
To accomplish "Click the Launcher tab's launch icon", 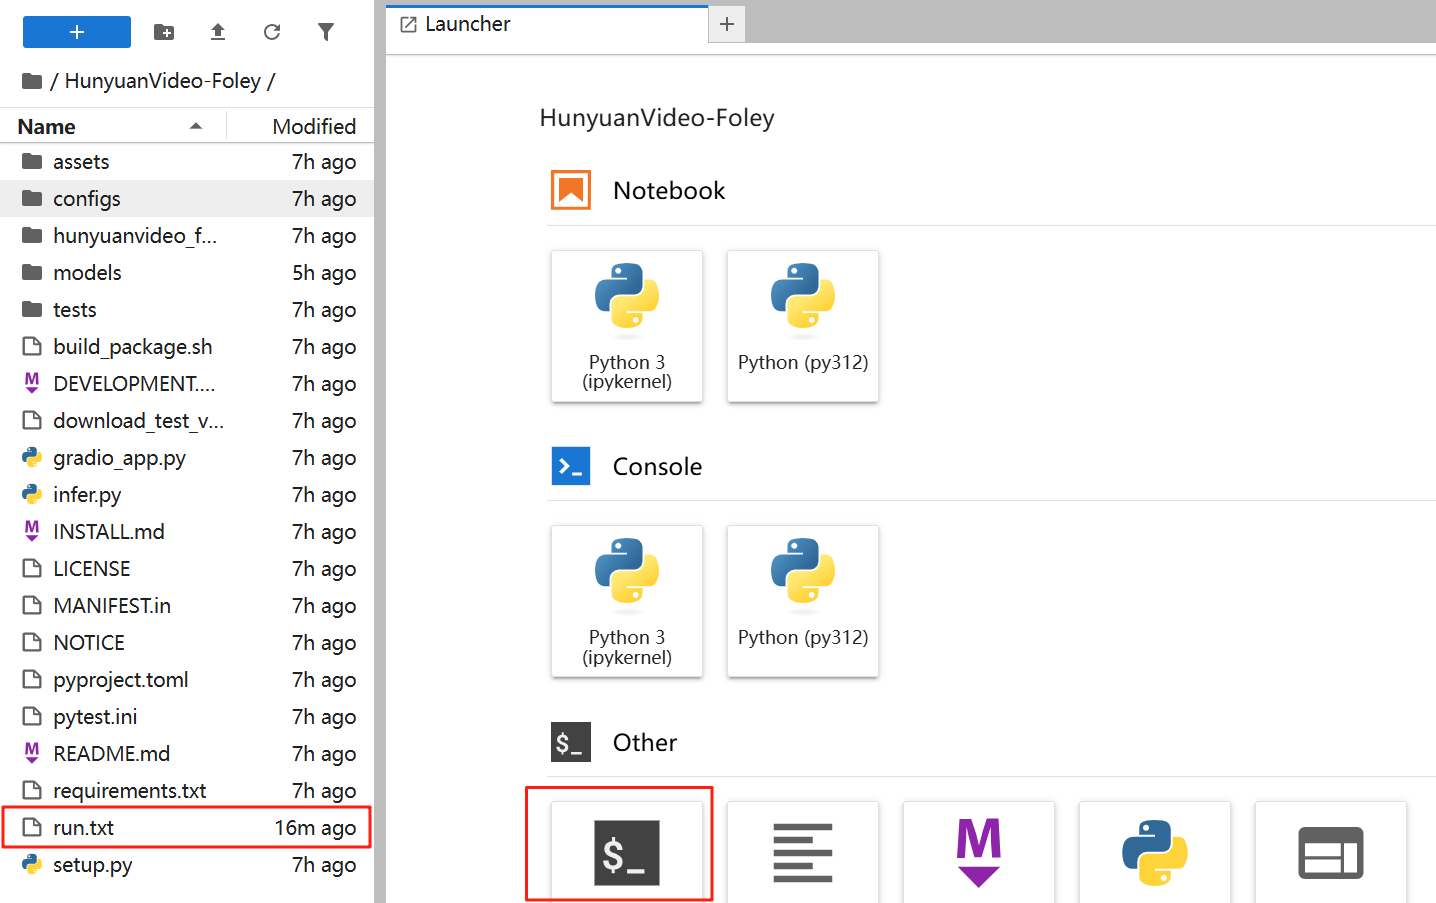I will point(408,25).
